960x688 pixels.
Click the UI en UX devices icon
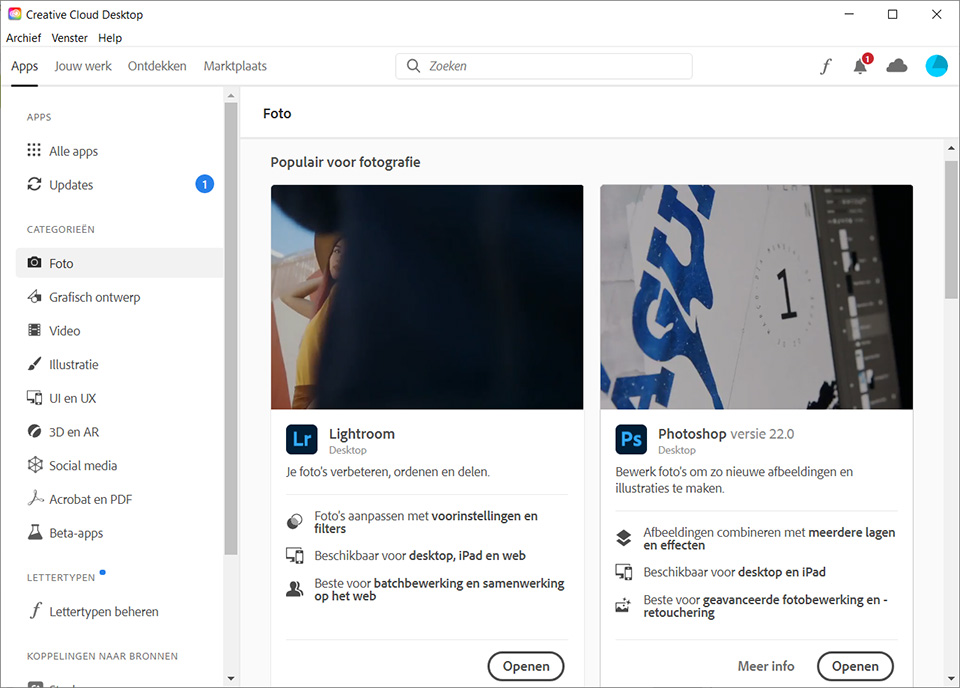point(34,398)
